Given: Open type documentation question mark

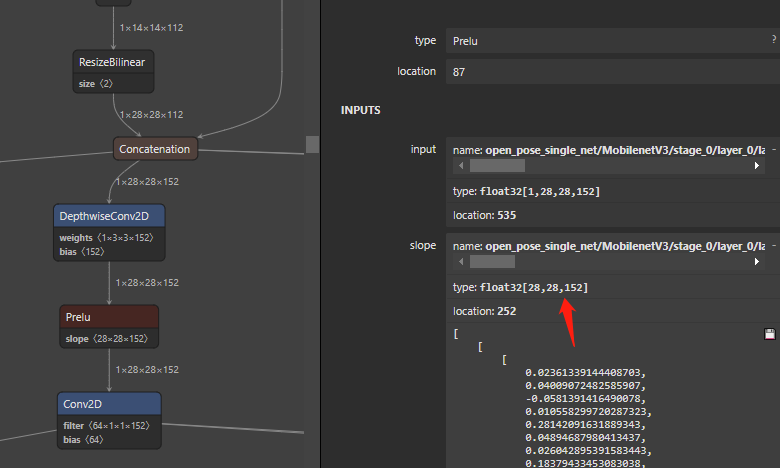Looking at the screenshot, I should click(774, 39).
